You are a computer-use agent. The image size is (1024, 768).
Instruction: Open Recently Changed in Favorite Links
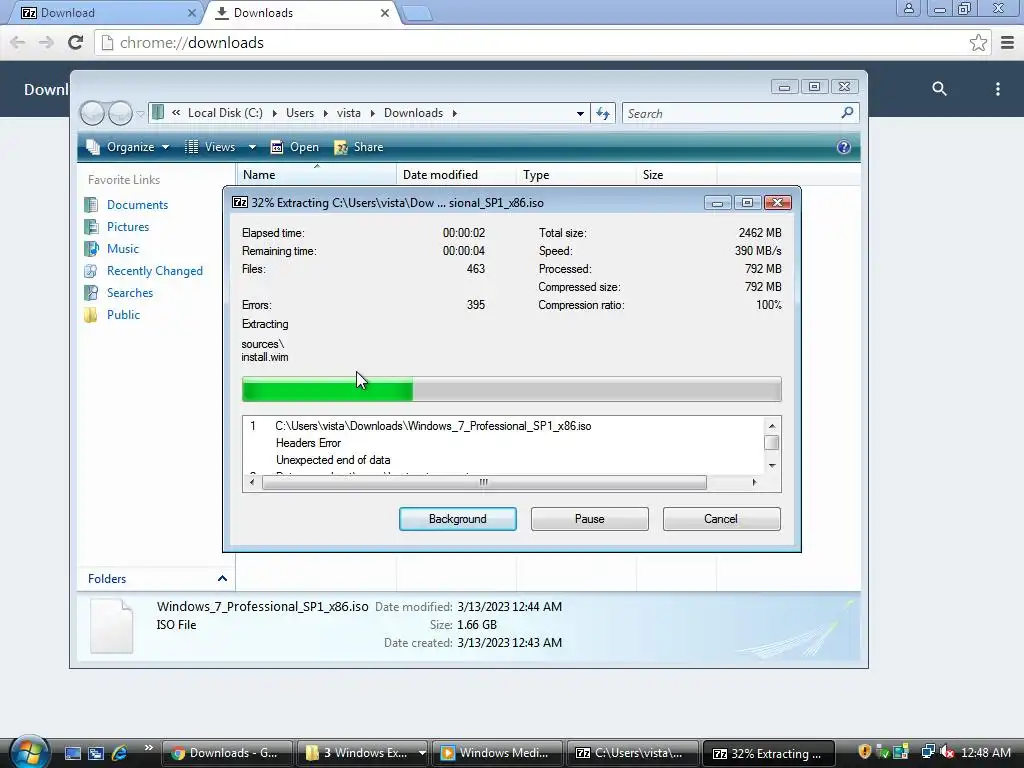tap(155, 270)
